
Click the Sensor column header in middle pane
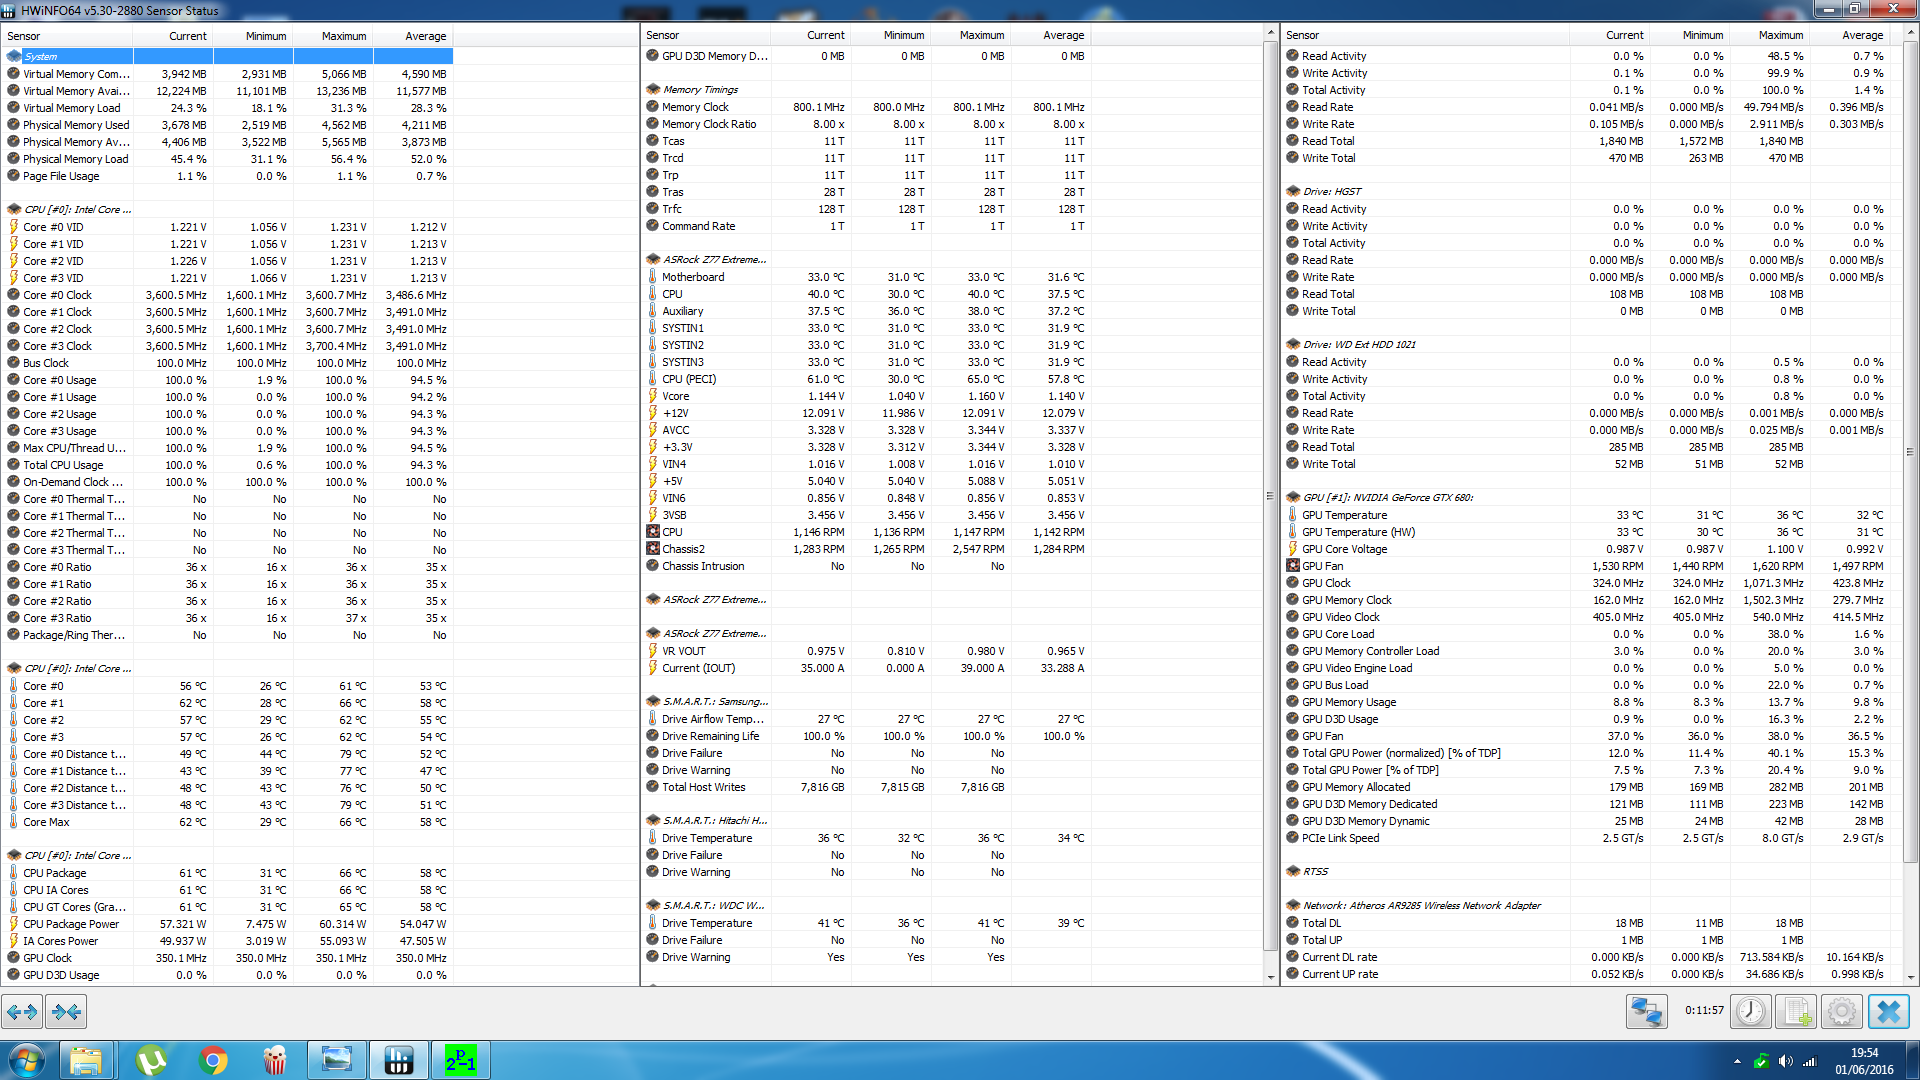(663, 35)
